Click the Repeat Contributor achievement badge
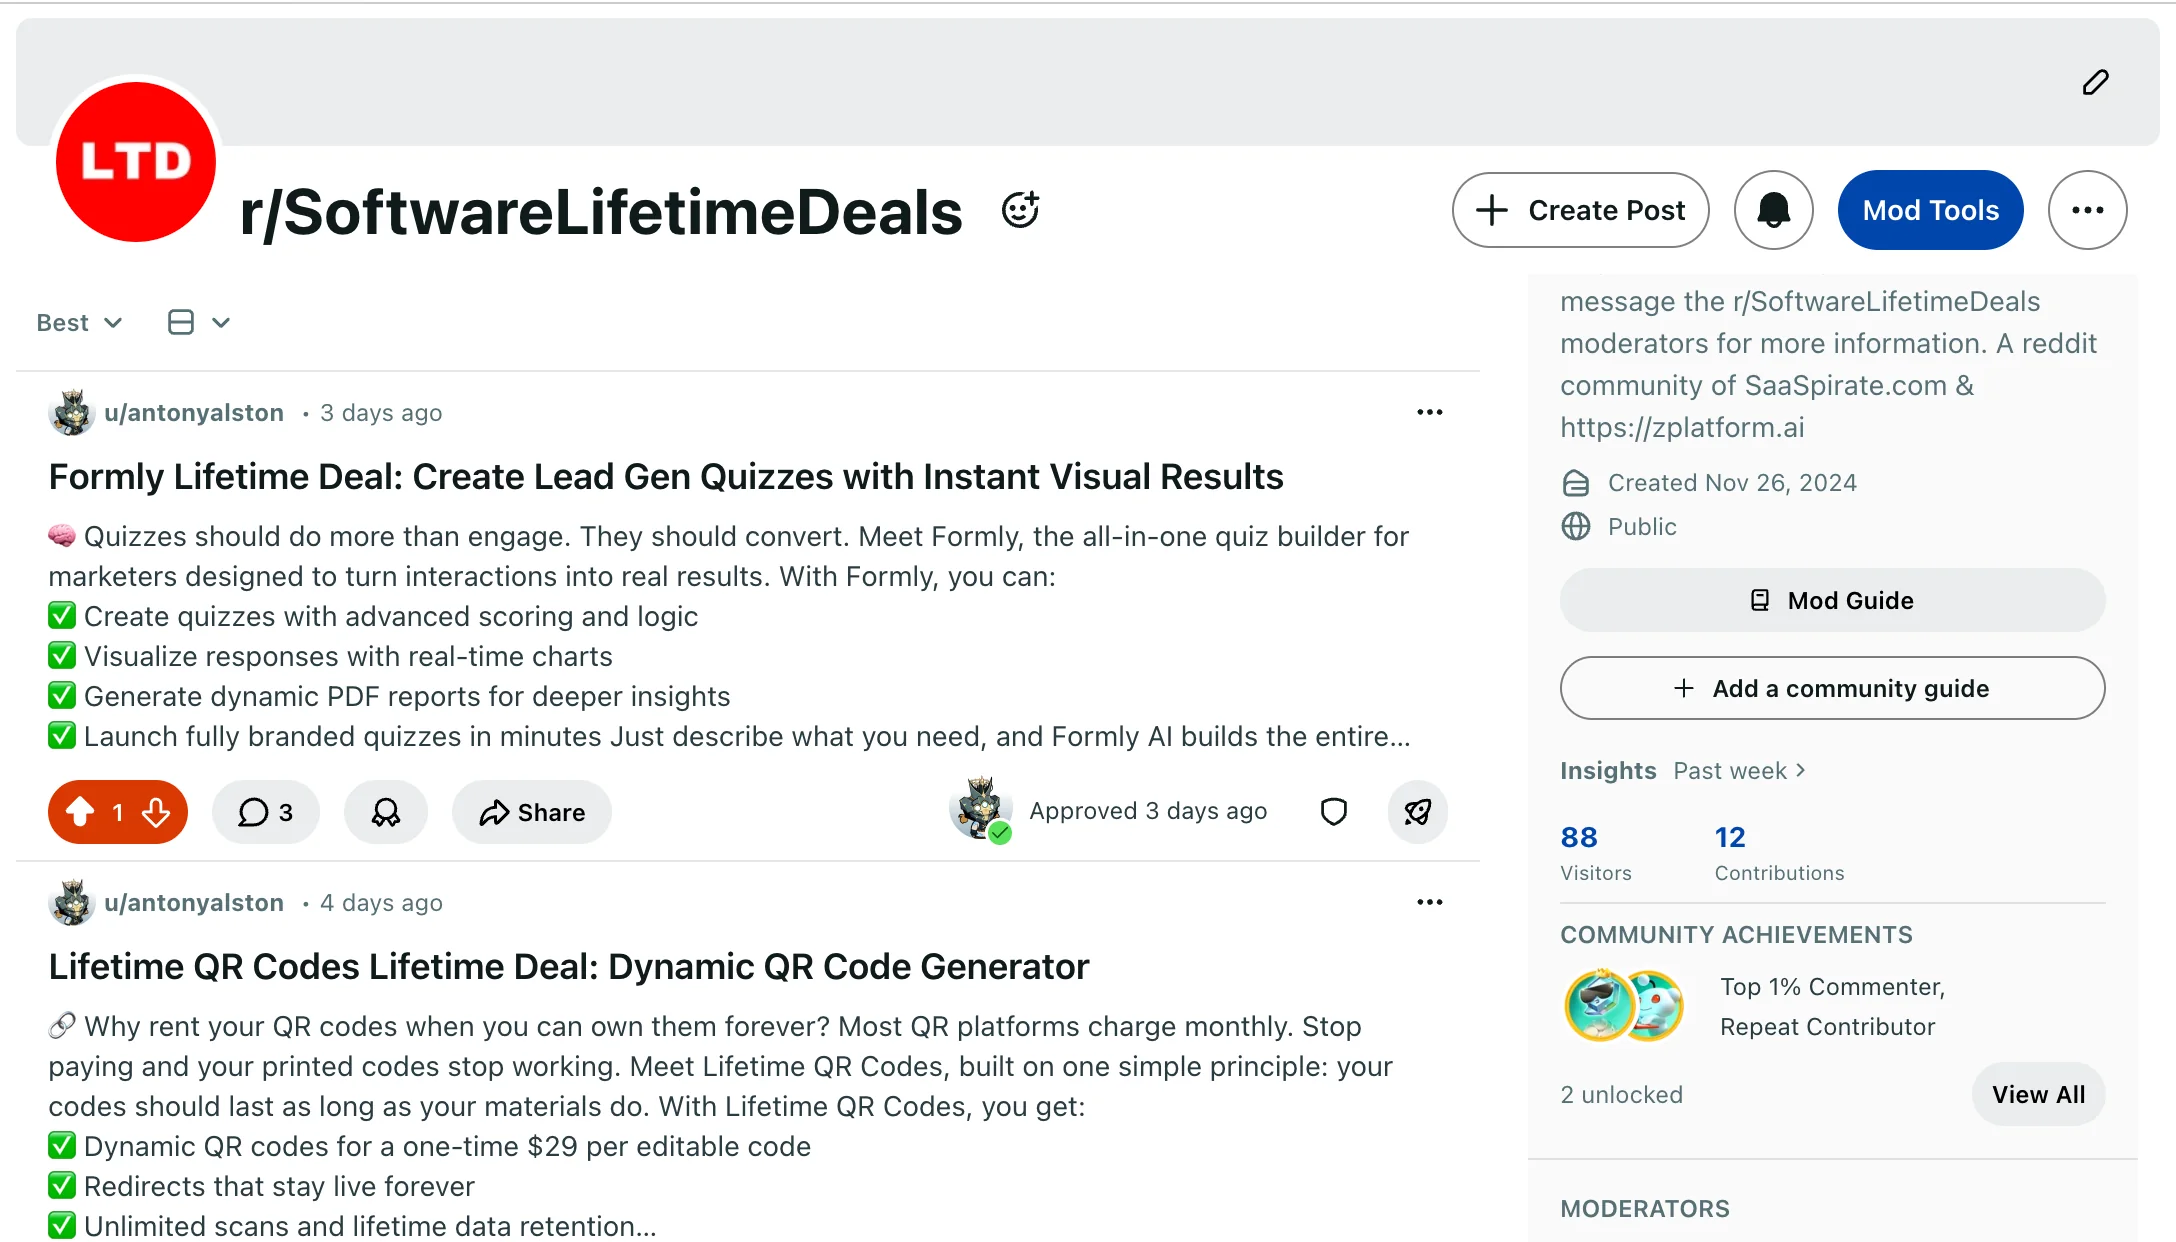This screenshot has height=1242, width=2176. 1658,1006
